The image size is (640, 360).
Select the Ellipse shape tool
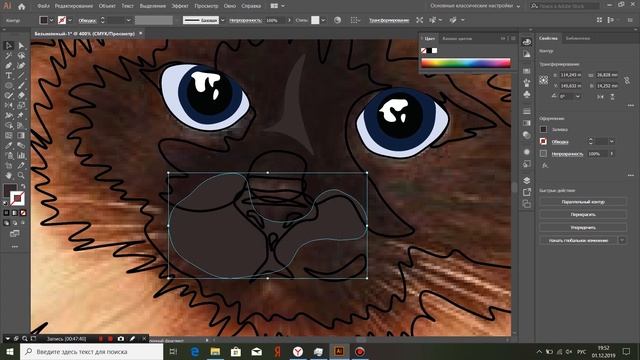(x=9, y=85)
